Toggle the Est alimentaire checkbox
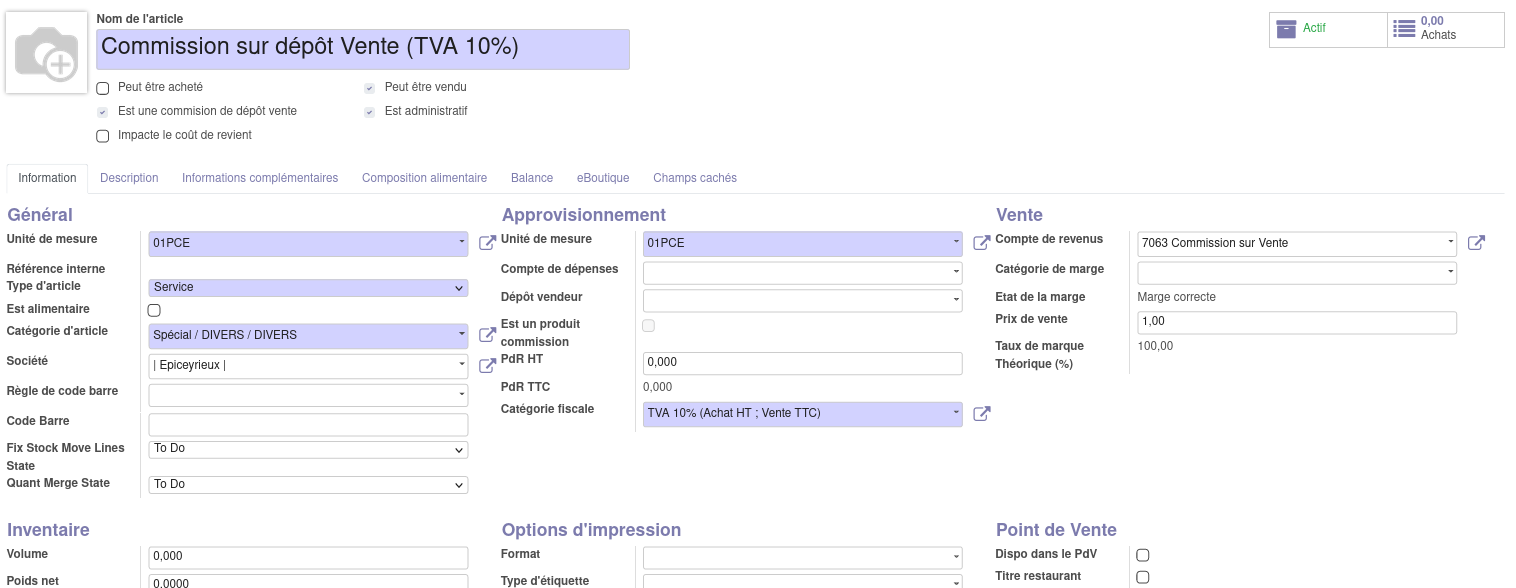Screen dimensions: 1516x588 pos(154,310)
